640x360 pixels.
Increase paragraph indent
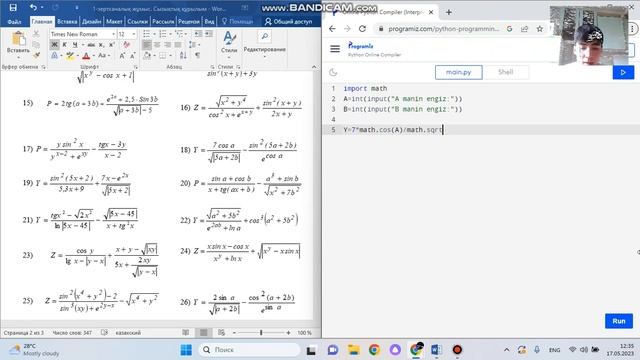[208, 34]
